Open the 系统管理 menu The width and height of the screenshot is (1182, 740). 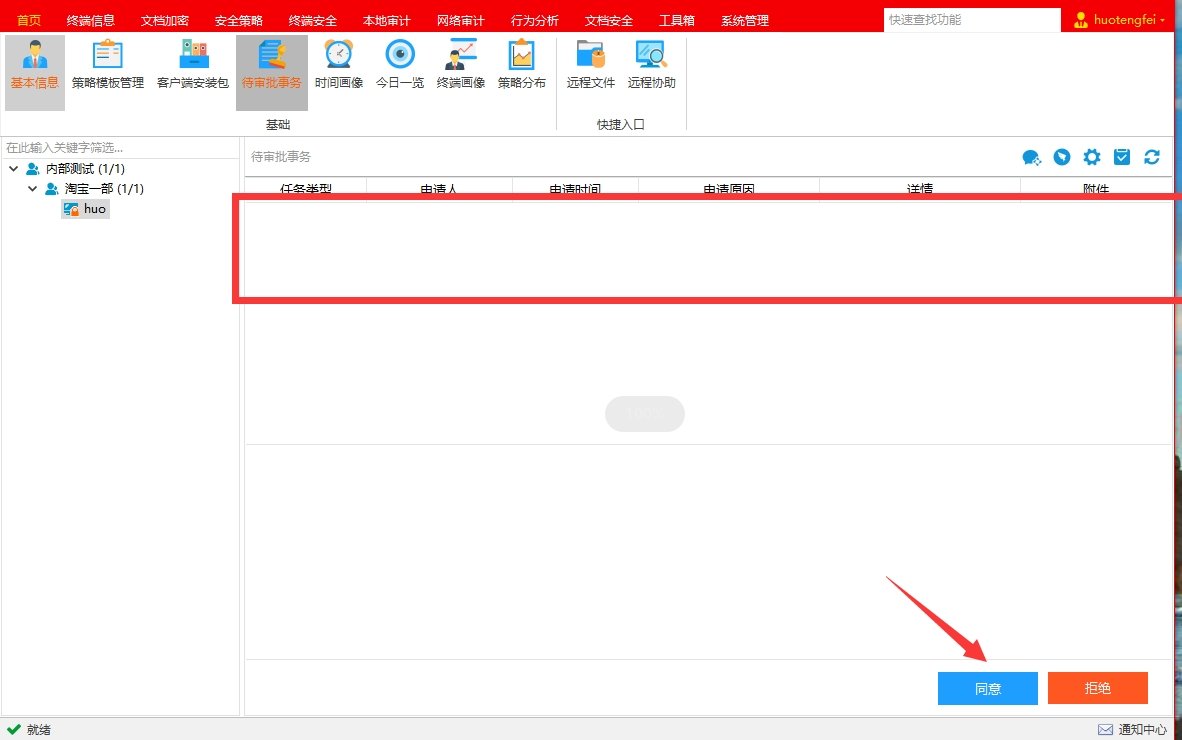coord(744,18)
